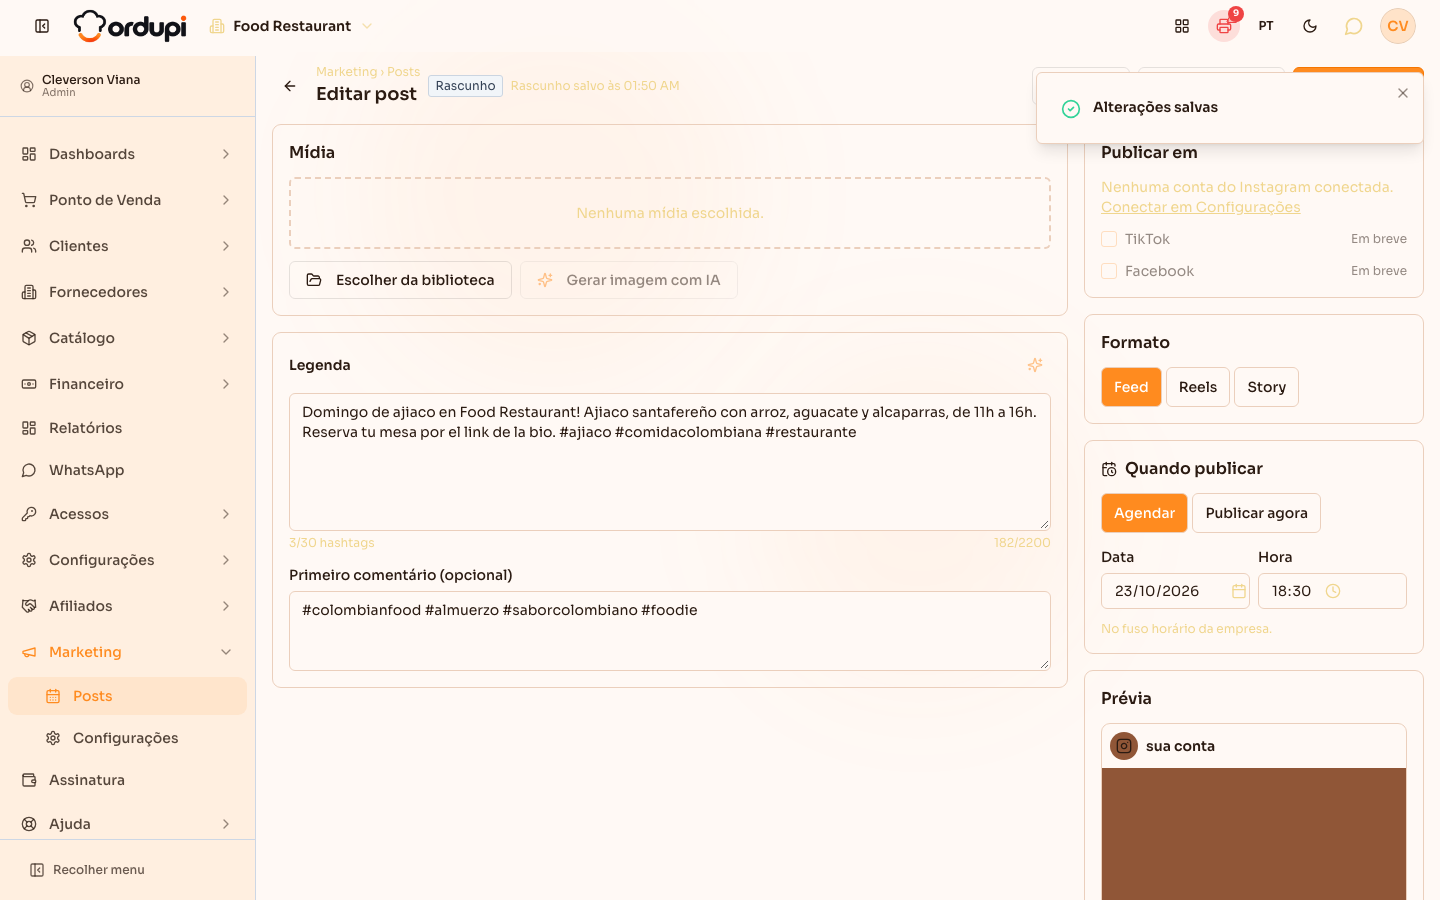The width and height of the screenshot is (1440, 900).
Task: Expand the Catálogo menu
Action: 128,338
